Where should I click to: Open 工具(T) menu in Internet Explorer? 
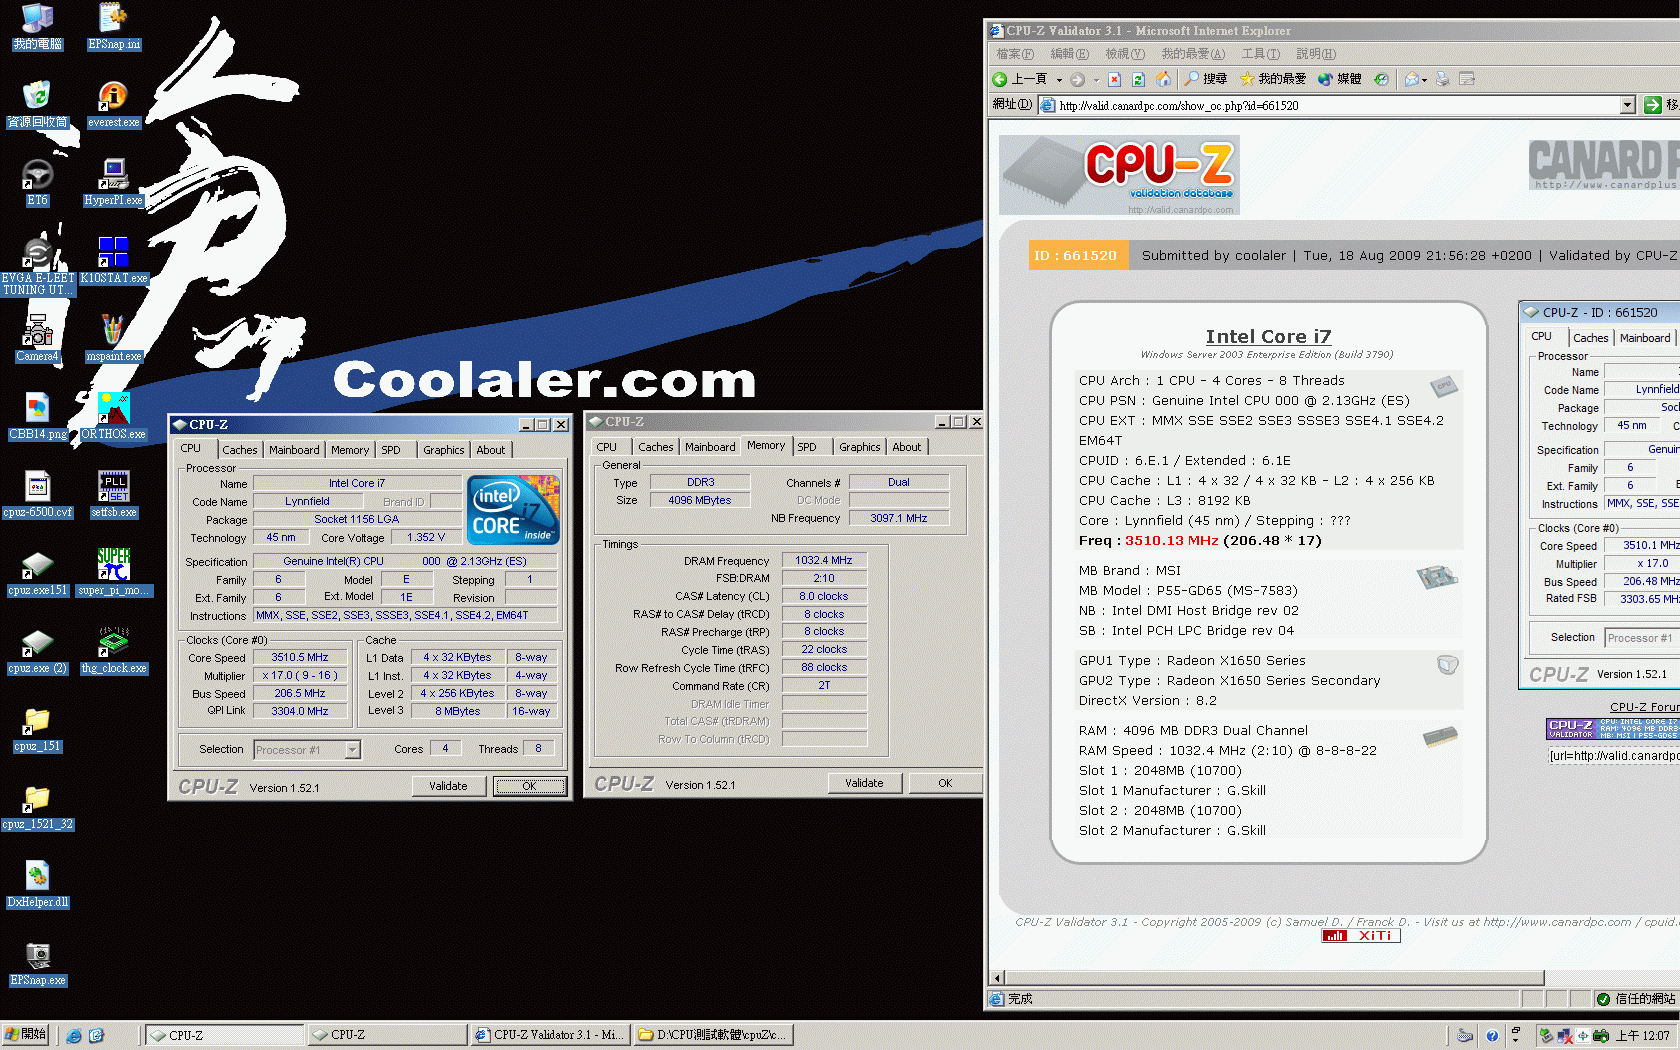click(1260, 54)
